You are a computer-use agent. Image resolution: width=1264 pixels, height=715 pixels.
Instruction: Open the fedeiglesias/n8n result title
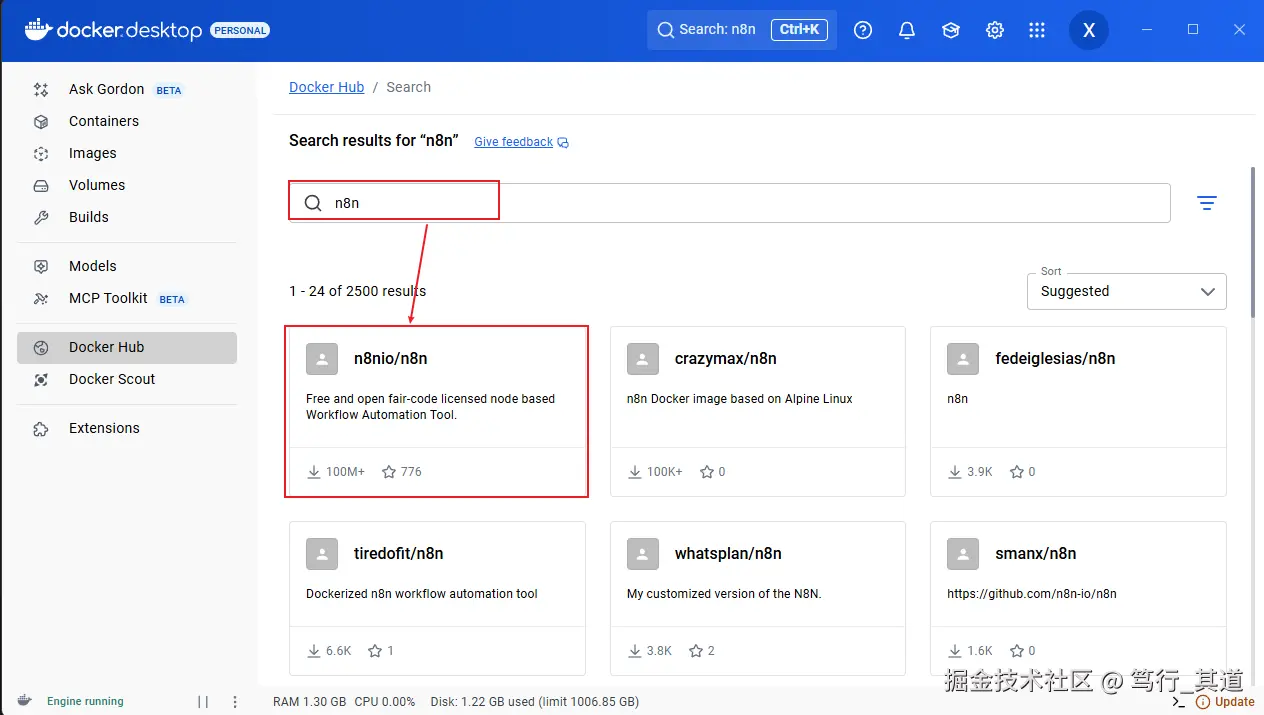[x=1055, y=359]
